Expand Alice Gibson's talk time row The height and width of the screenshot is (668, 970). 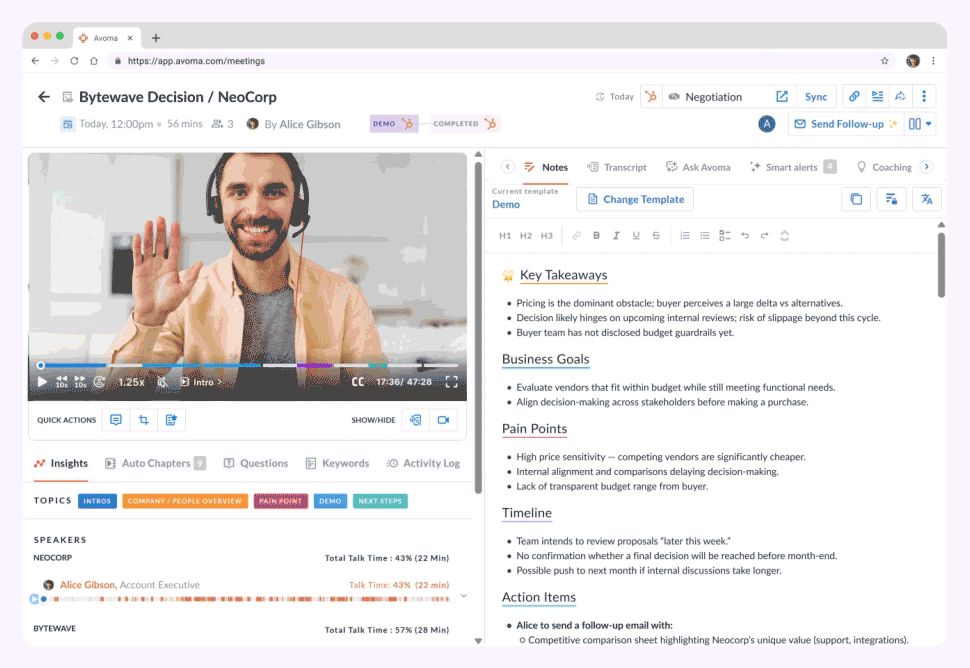[x=463, y=596]
